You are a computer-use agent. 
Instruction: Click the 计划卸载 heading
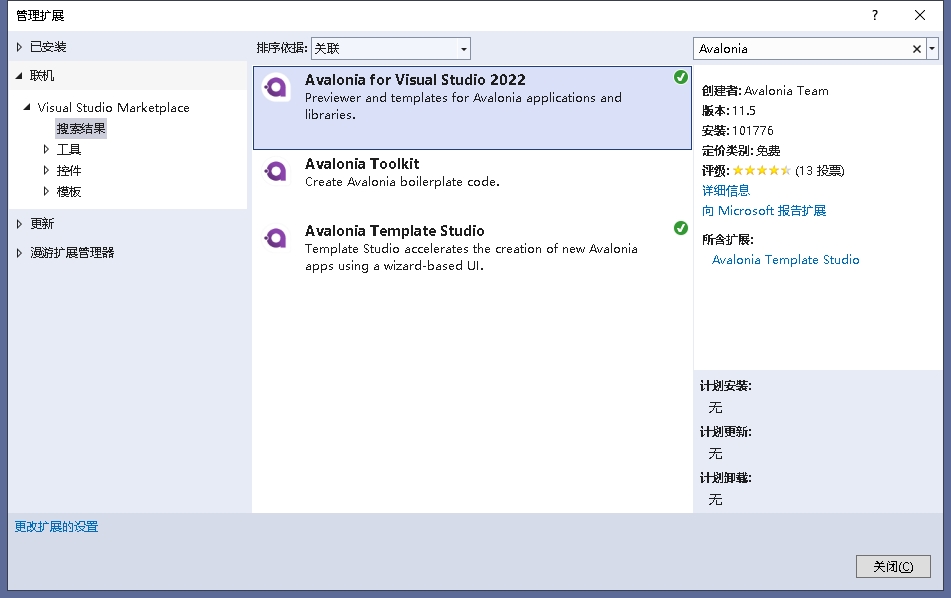(726, 478)
